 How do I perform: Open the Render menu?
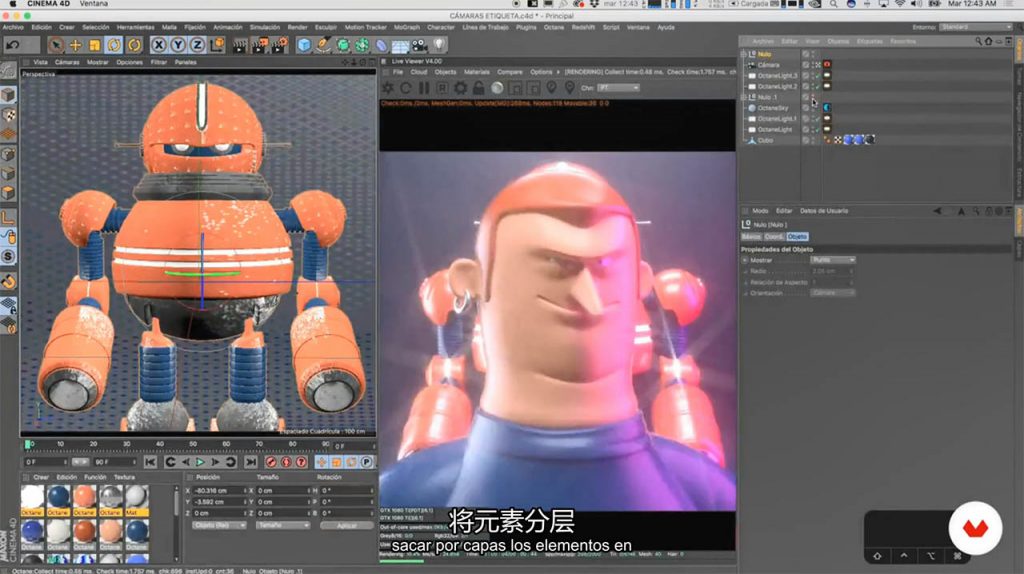[297, 27]
